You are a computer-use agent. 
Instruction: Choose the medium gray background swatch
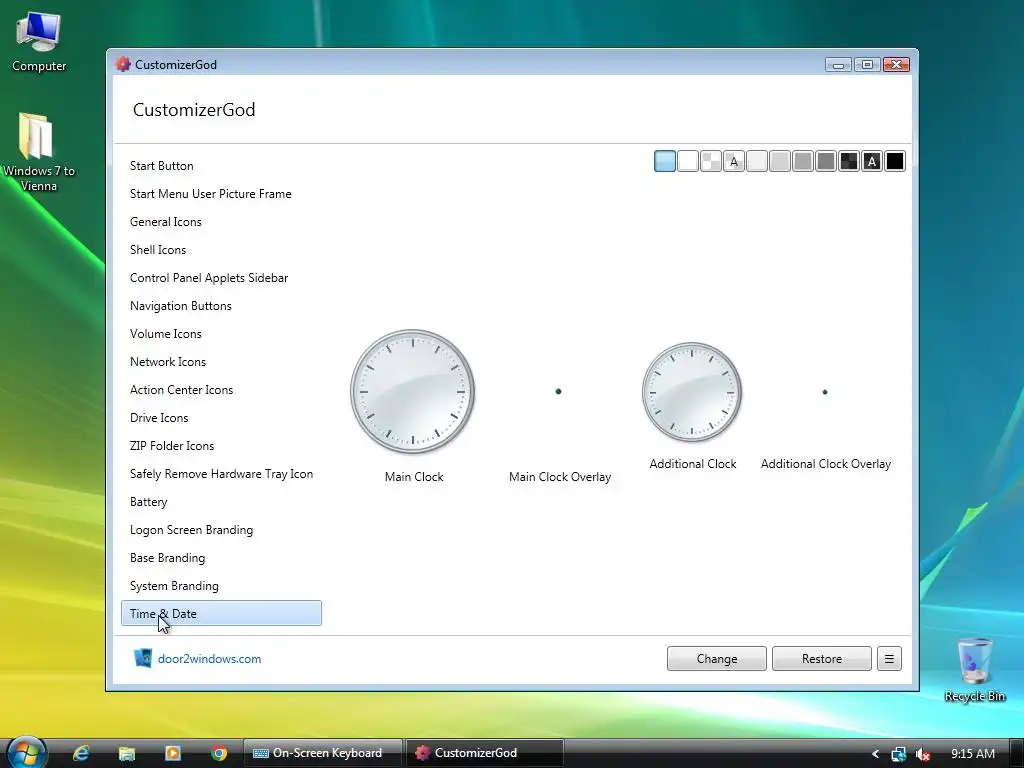(x=803, y=161)
